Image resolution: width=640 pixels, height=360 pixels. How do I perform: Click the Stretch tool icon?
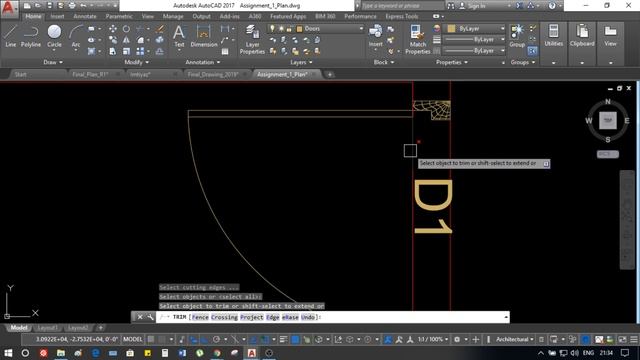click(113, 51)
